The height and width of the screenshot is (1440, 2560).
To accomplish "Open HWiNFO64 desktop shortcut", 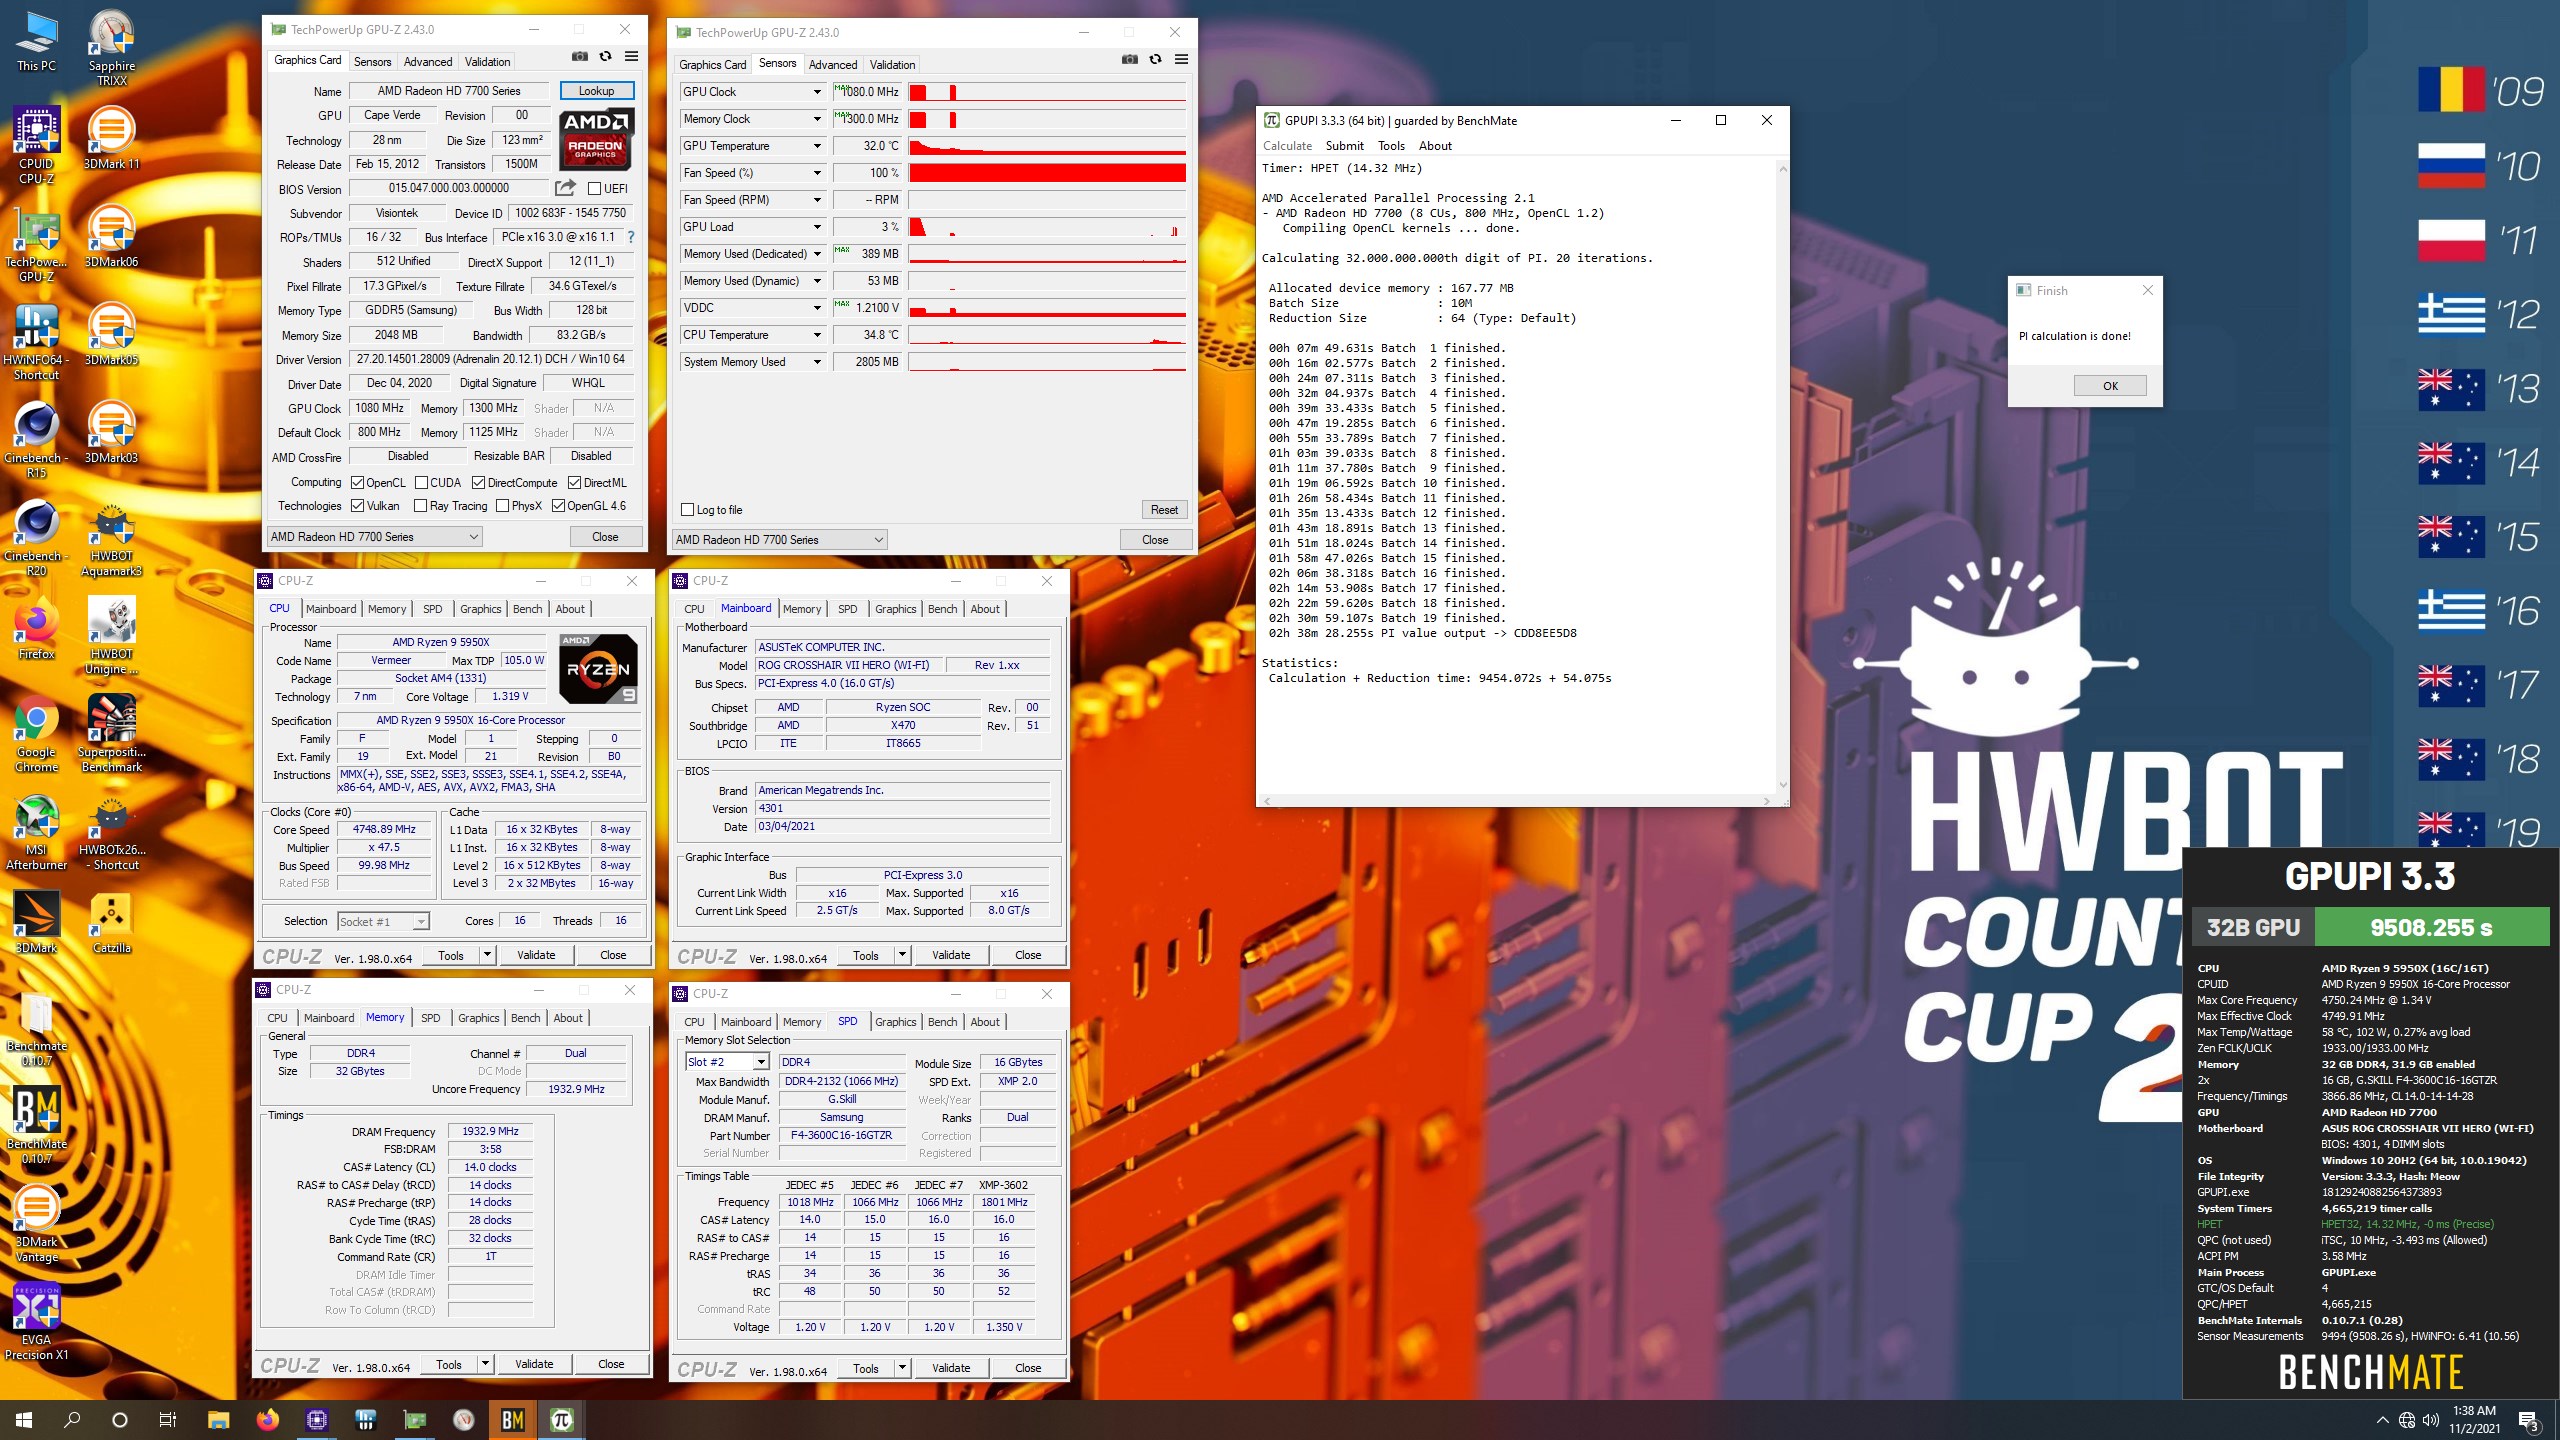I will pos(37,341).
